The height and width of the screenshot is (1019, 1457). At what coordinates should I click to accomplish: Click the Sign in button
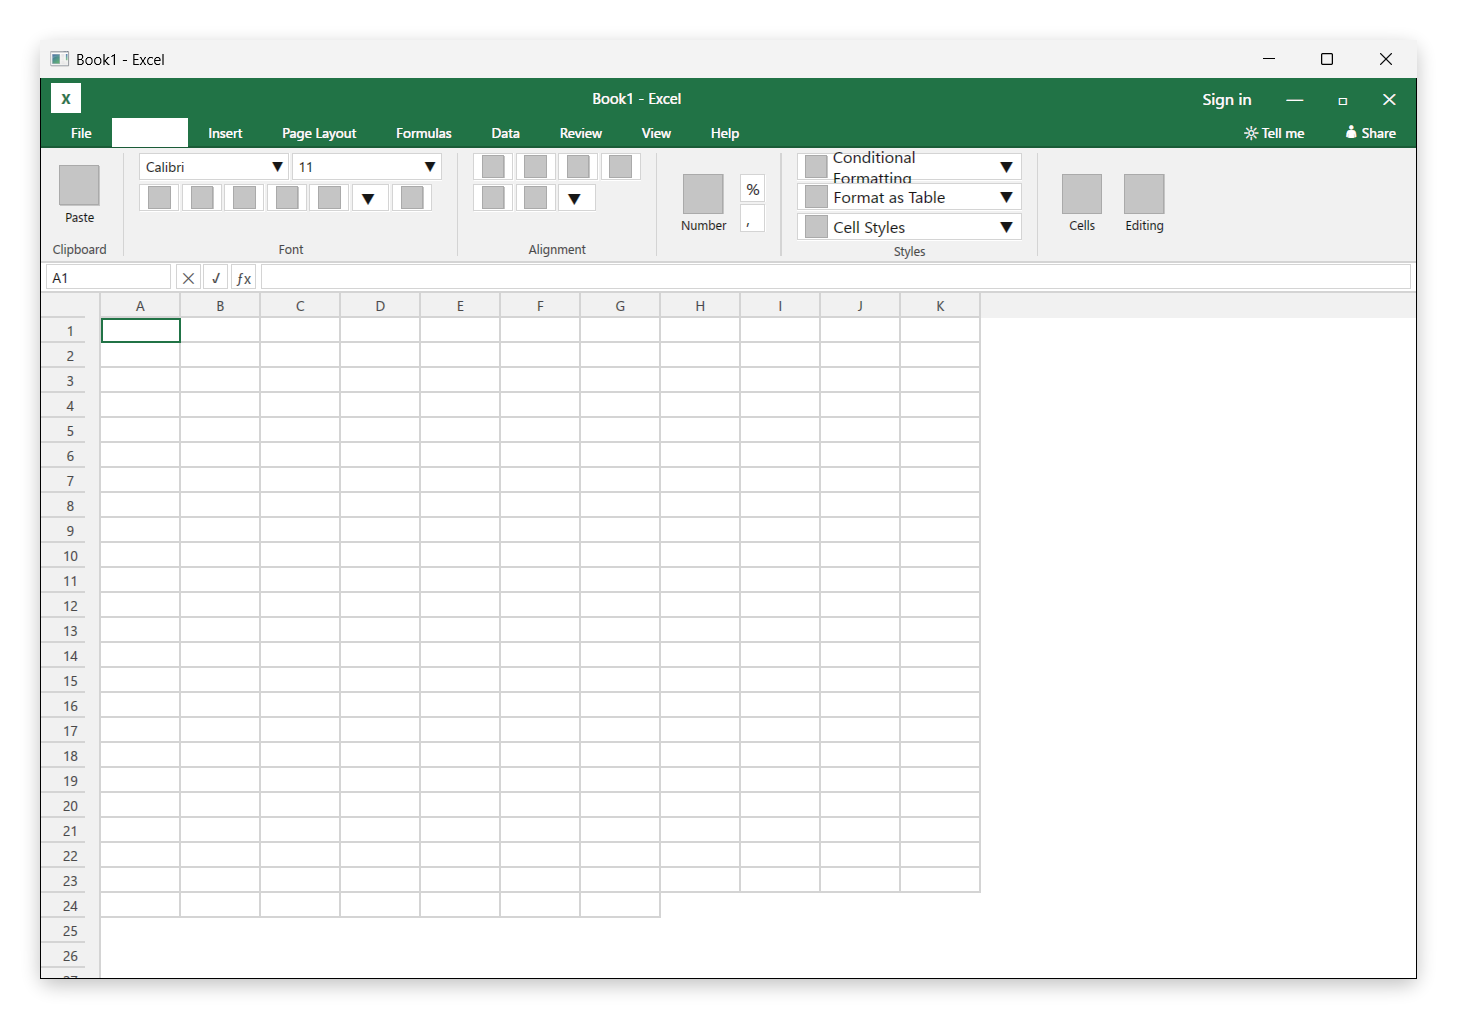(1227, 99)
